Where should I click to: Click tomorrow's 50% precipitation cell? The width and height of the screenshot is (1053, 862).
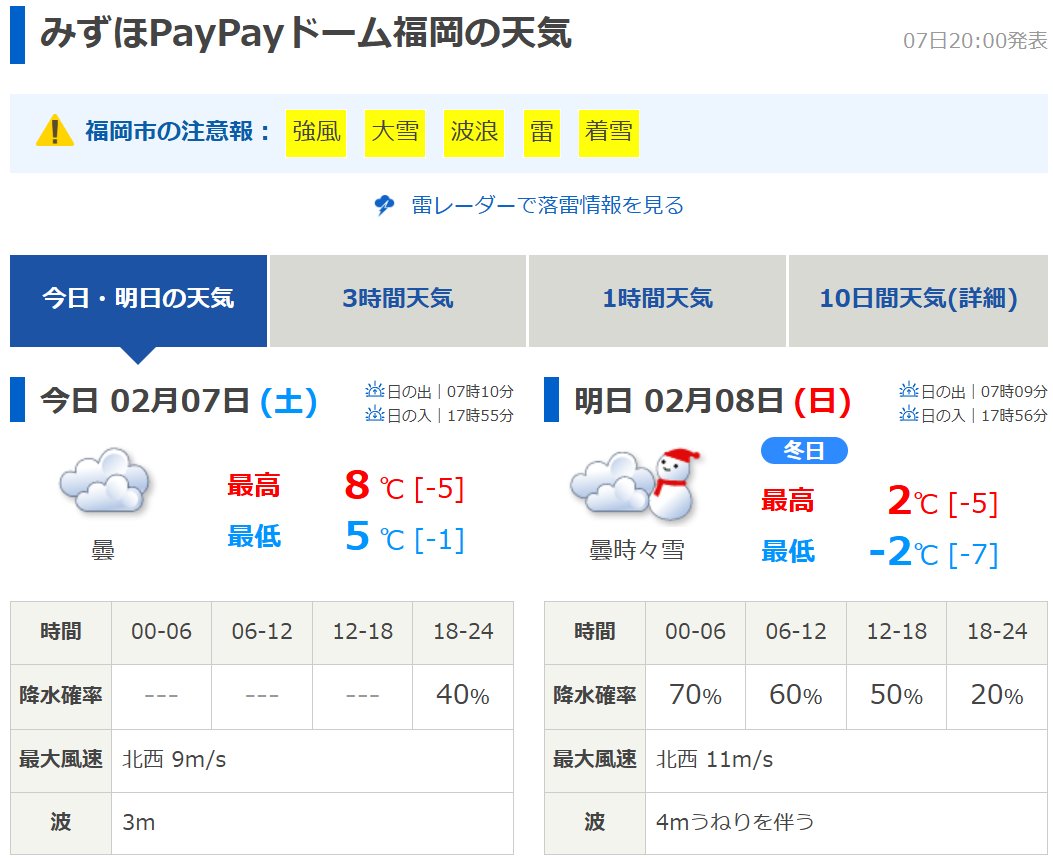(x=897, y=696)
